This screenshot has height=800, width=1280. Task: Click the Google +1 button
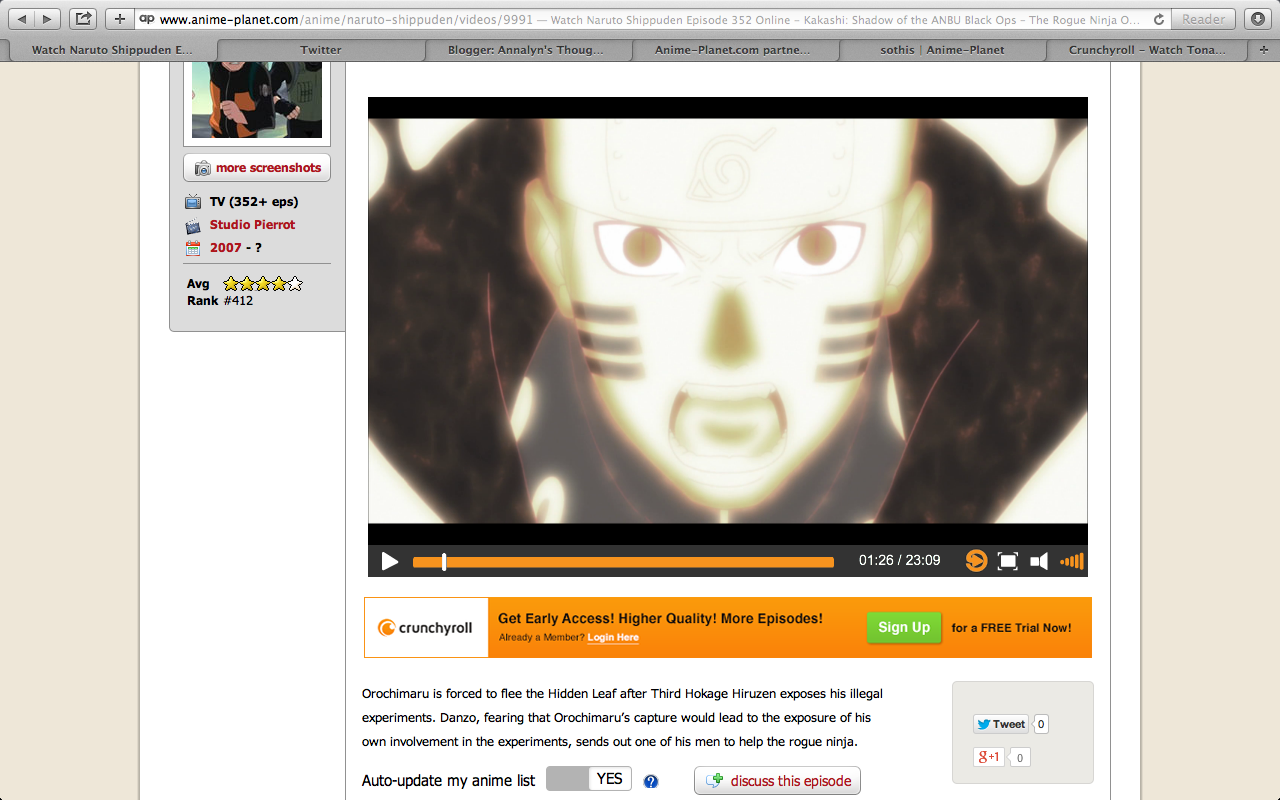[988, 757]
